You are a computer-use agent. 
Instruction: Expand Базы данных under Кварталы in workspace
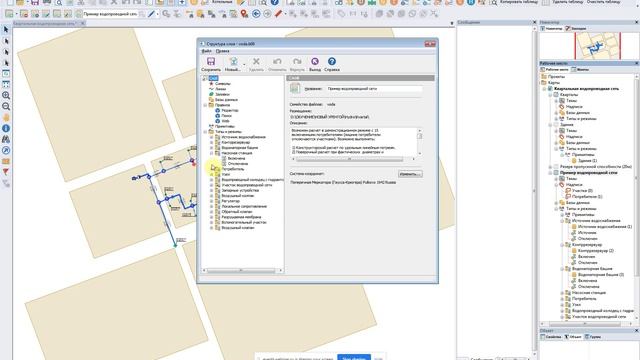coord(556,113)
